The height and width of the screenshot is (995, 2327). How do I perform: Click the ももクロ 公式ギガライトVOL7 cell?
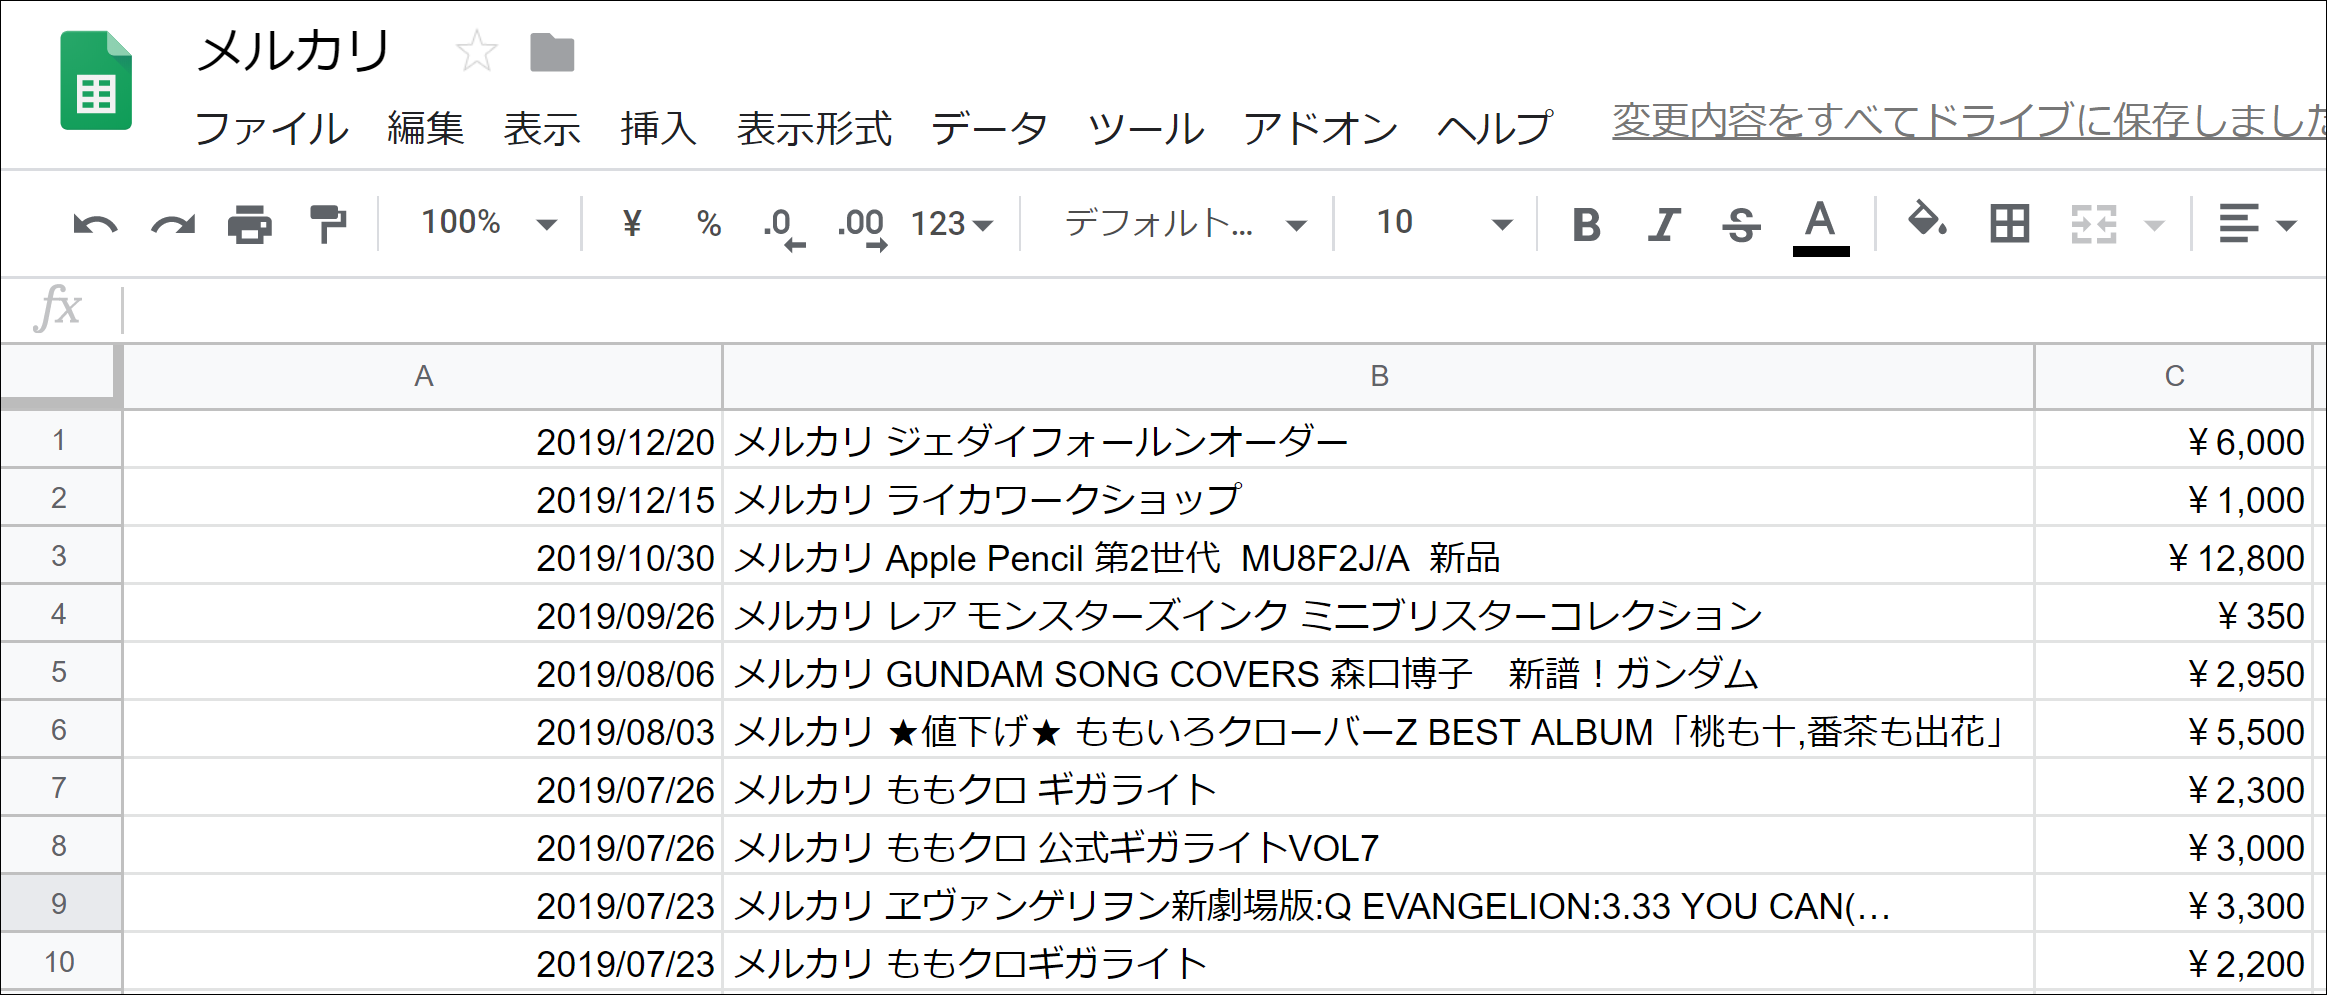[1379, 847]
